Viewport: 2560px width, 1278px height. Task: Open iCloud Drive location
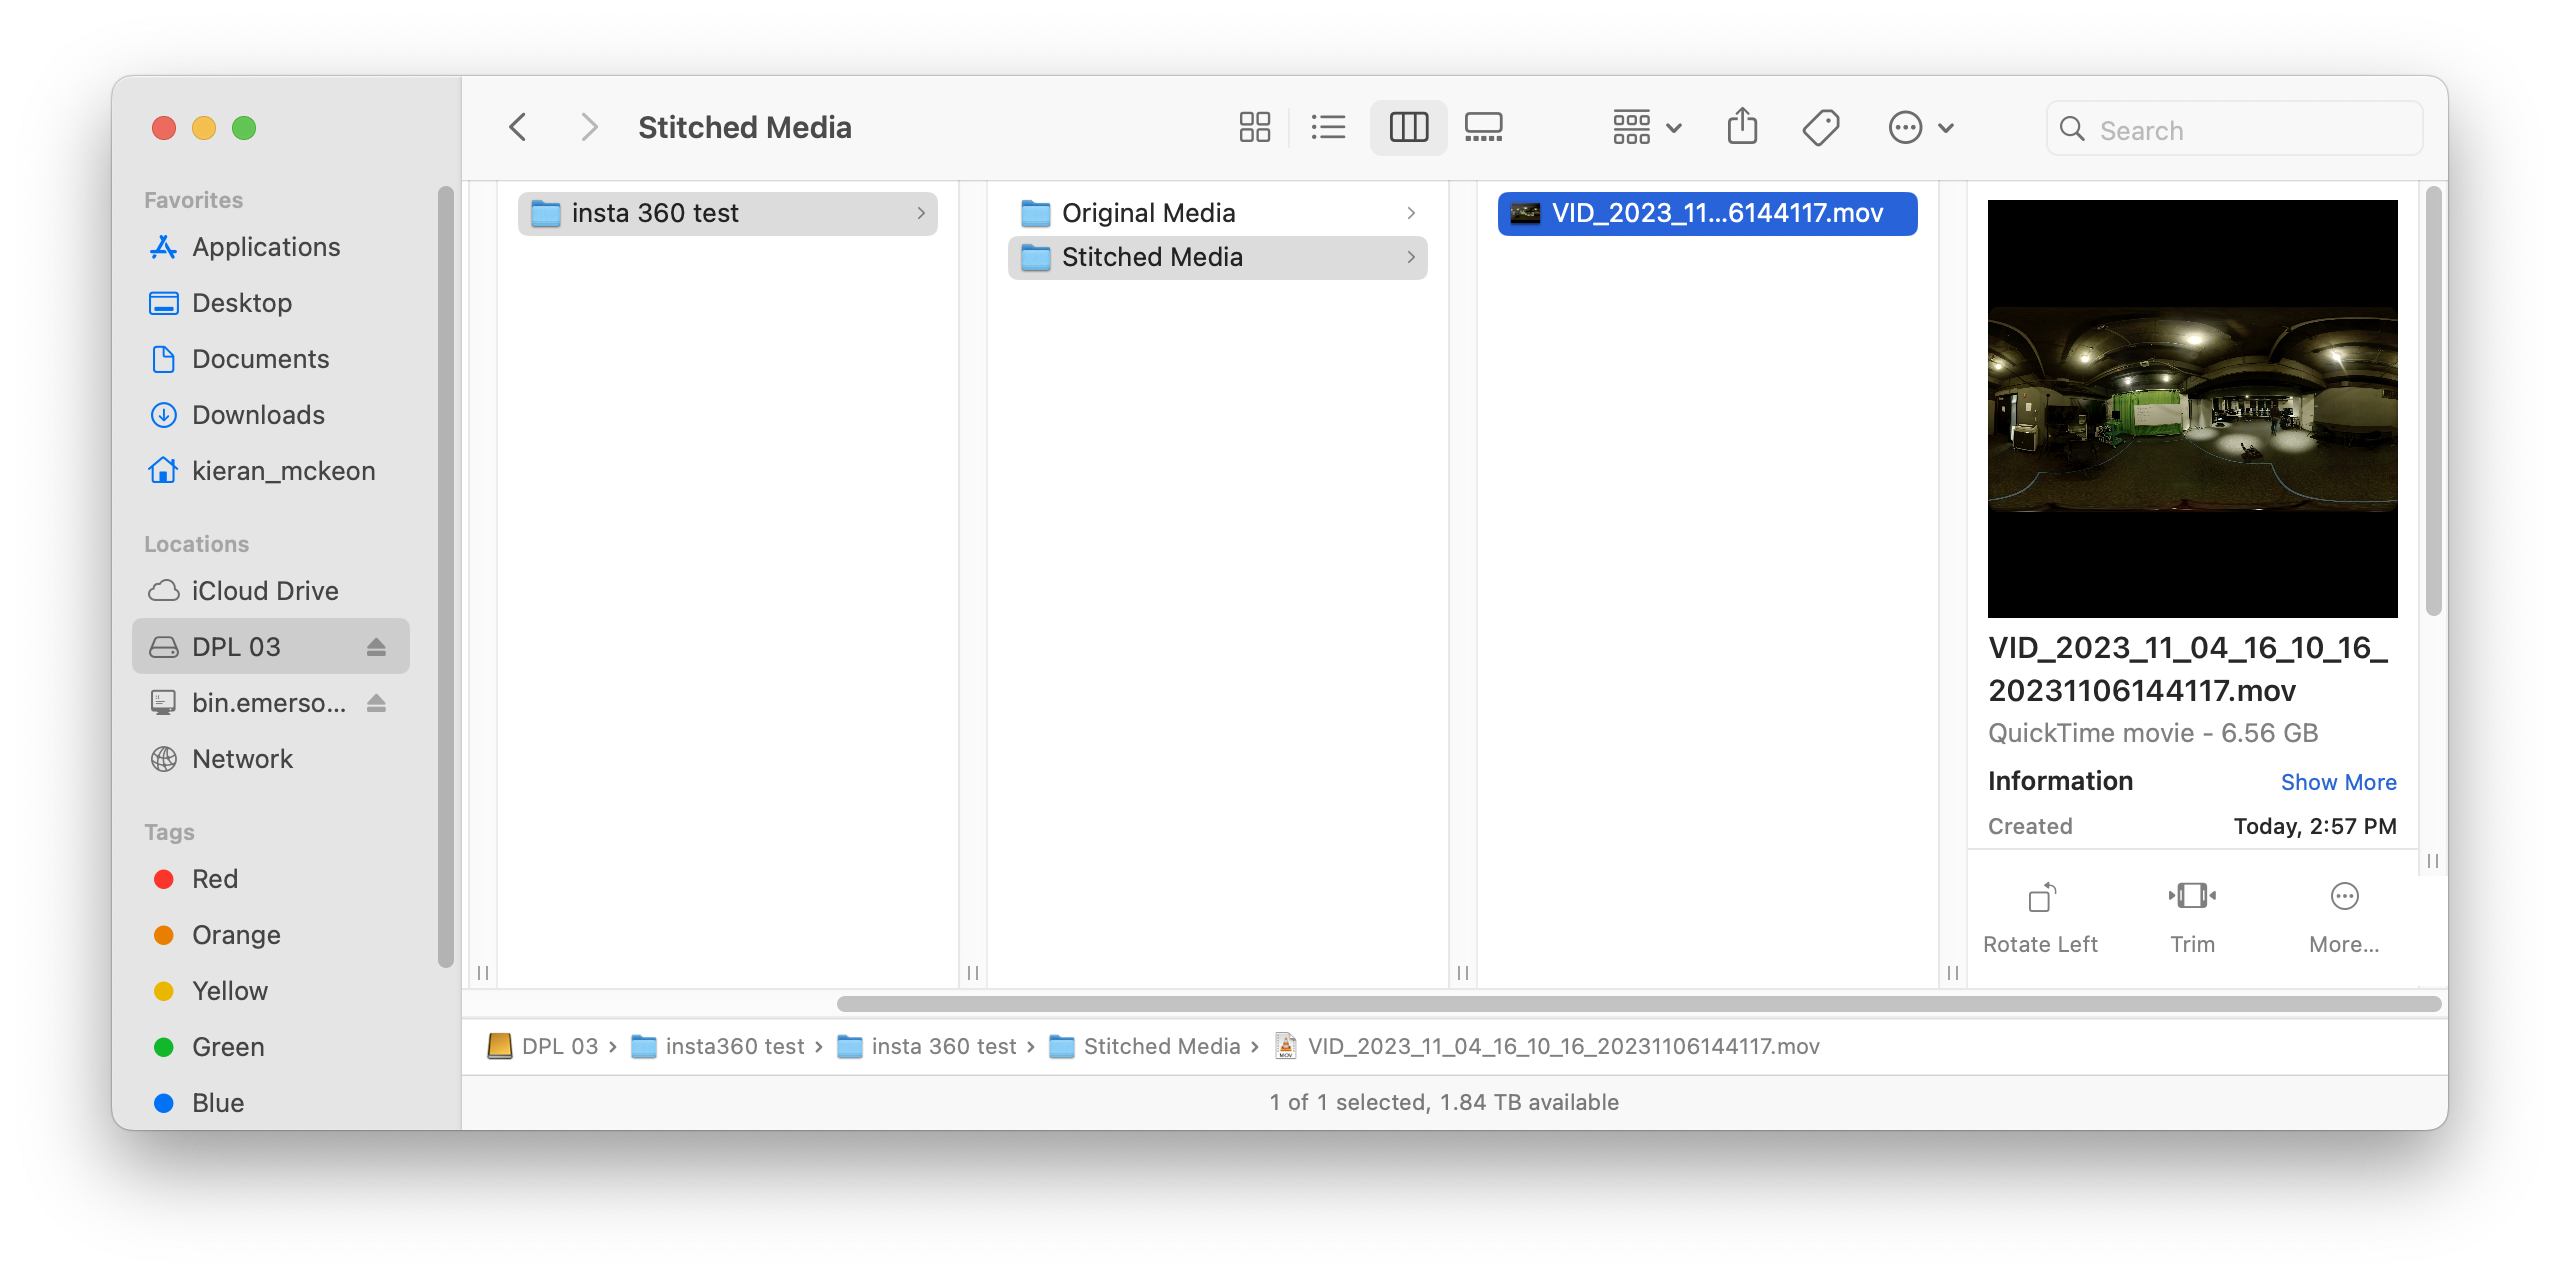click(270, 591)
